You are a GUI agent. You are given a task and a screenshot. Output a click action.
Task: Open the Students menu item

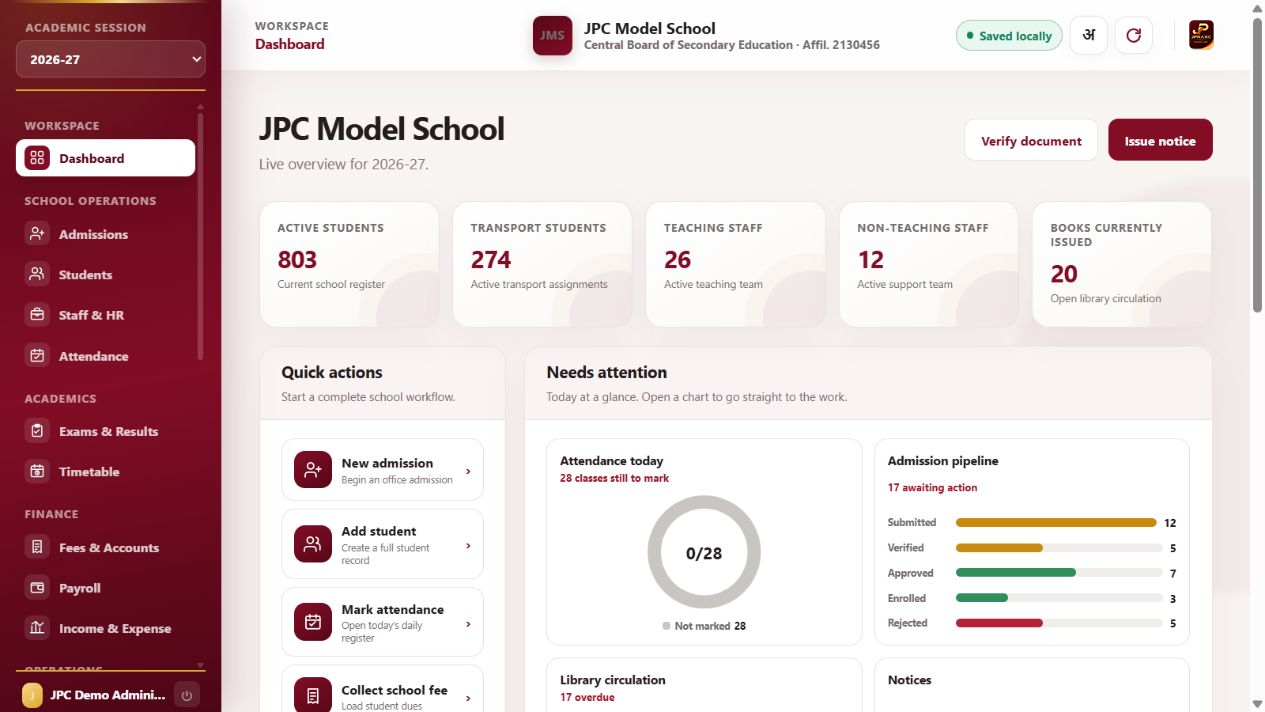pos(105,274)
